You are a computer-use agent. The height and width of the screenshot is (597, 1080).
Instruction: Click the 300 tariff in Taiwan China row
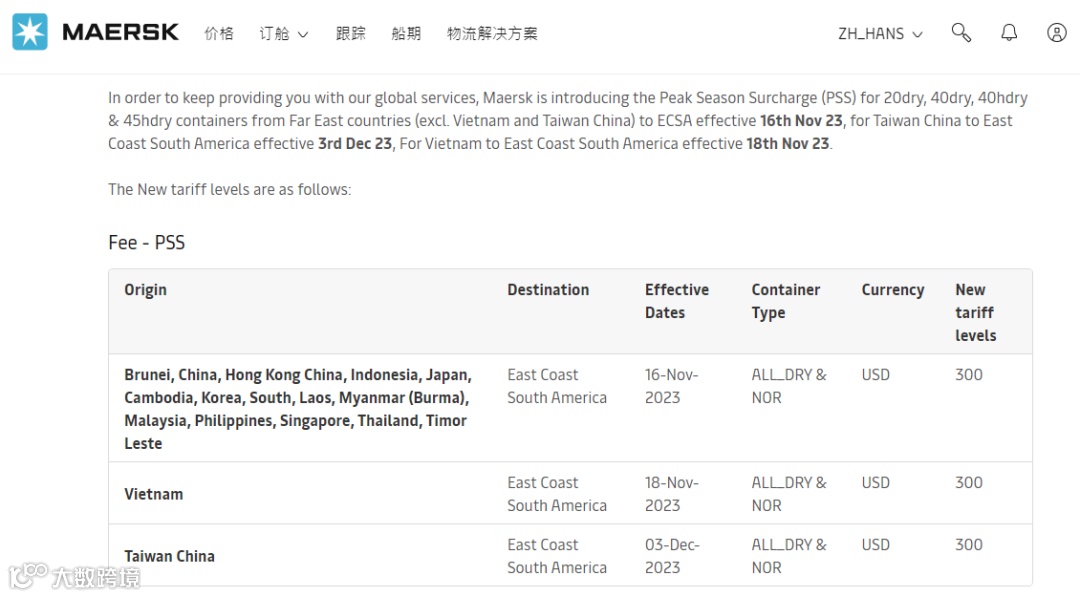click(968, 545)
